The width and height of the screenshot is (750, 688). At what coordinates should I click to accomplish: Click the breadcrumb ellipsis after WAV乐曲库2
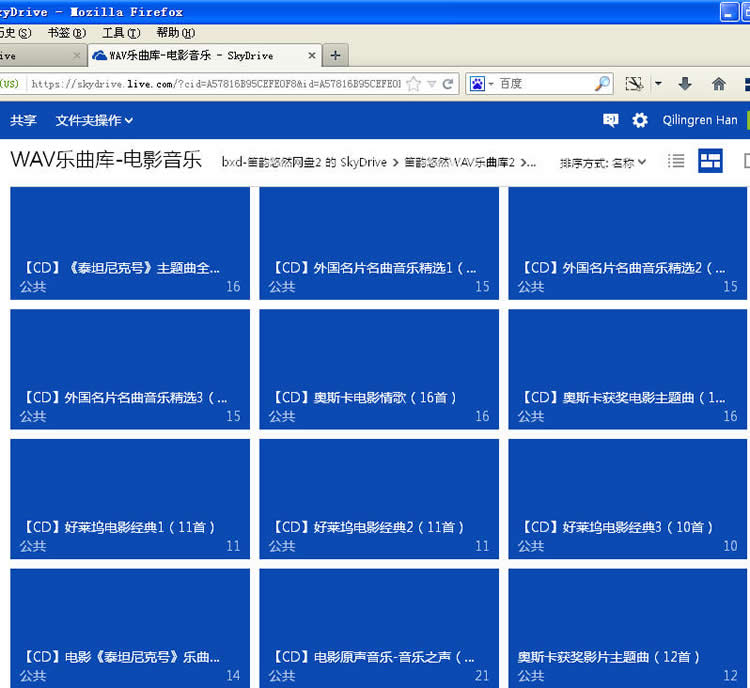pyautogui.click(x=532, y=163)
